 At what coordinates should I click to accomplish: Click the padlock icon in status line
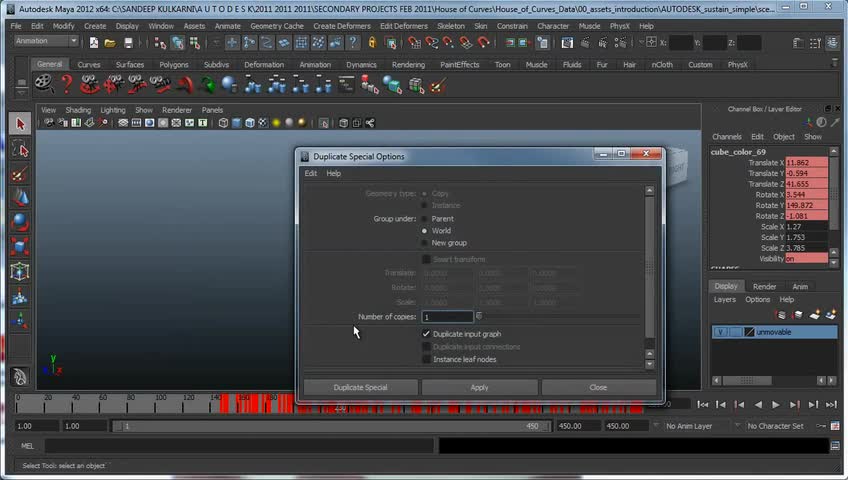tap(372, 42)
